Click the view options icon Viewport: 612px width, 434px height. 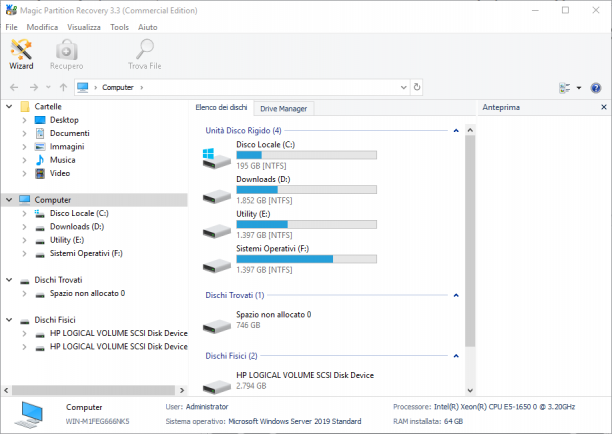(564, 88)
